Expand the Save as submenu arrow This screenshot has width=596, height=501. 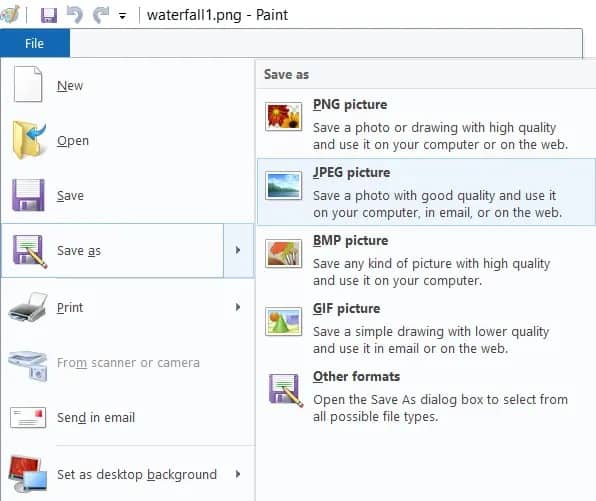click(238, 250)
